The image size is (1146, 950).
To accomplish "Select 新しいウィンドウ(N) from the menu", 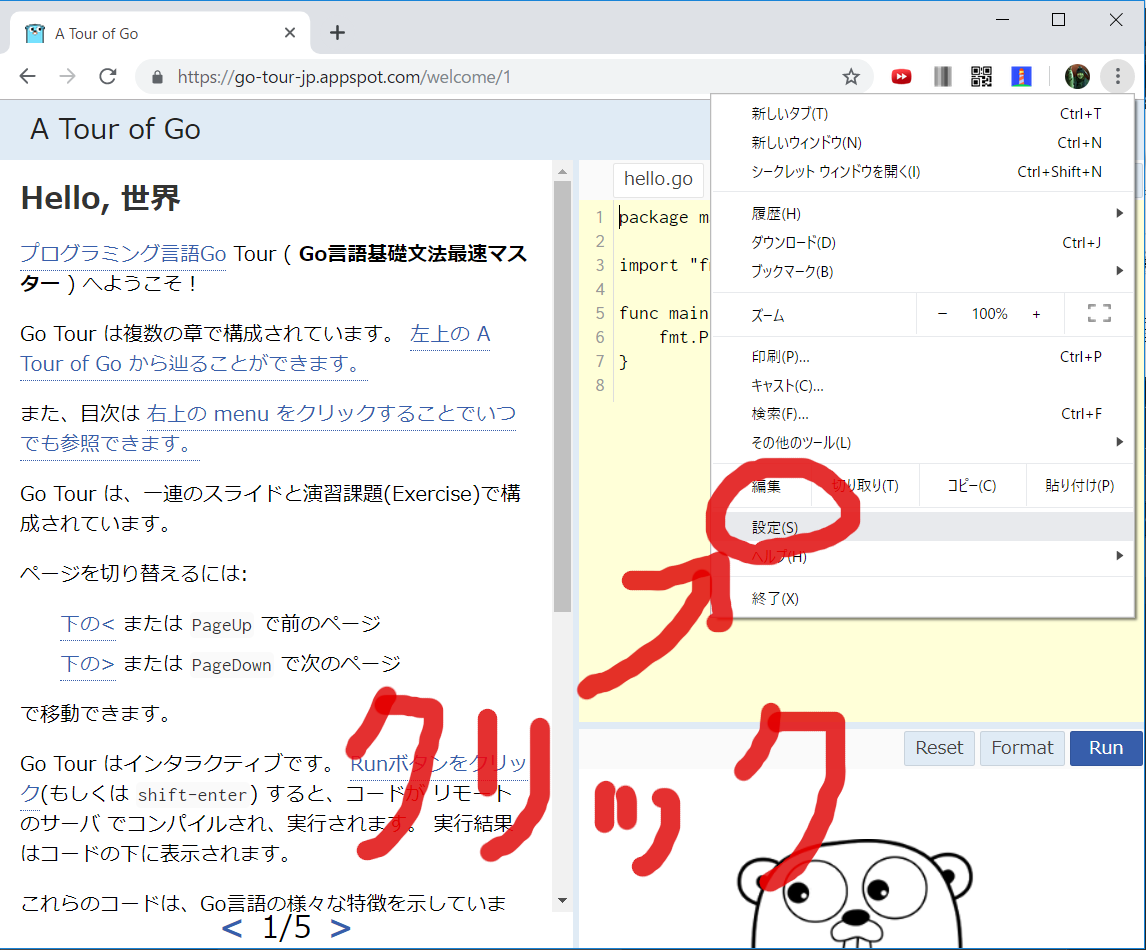I will click(x=923, y=142).
